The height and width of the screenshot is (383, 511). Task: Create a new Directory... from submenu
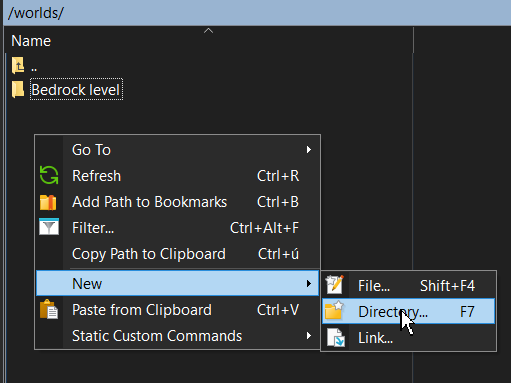408,311
